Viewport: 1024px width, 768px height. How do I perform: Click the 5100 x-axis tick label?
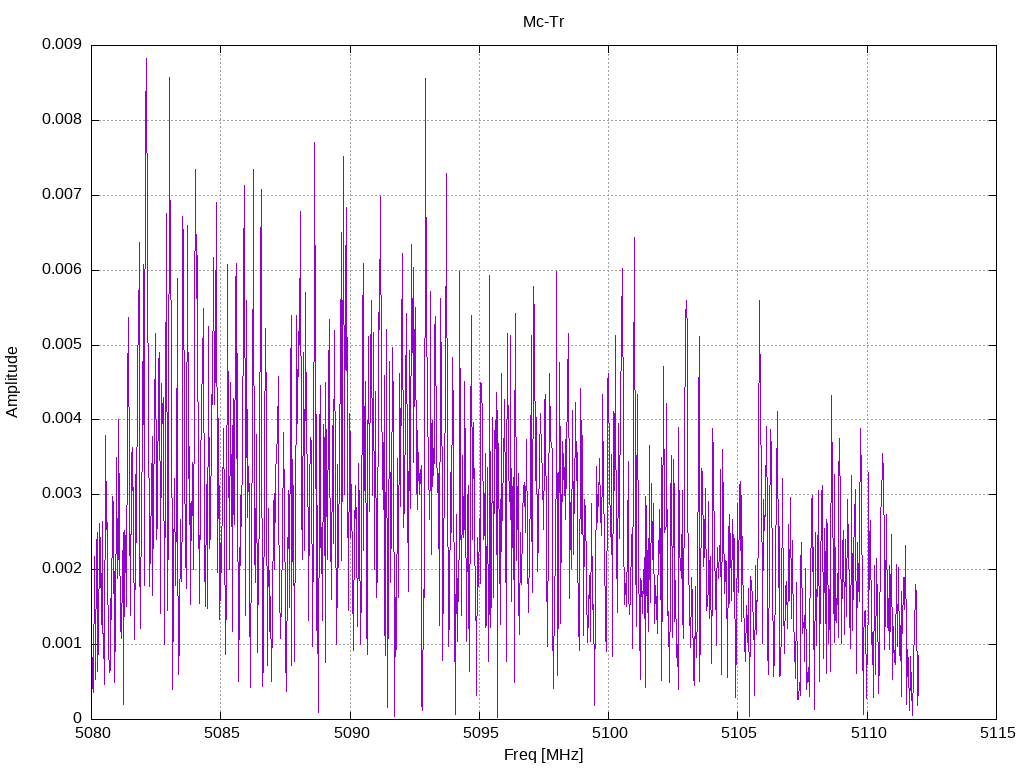pos(609,733)
